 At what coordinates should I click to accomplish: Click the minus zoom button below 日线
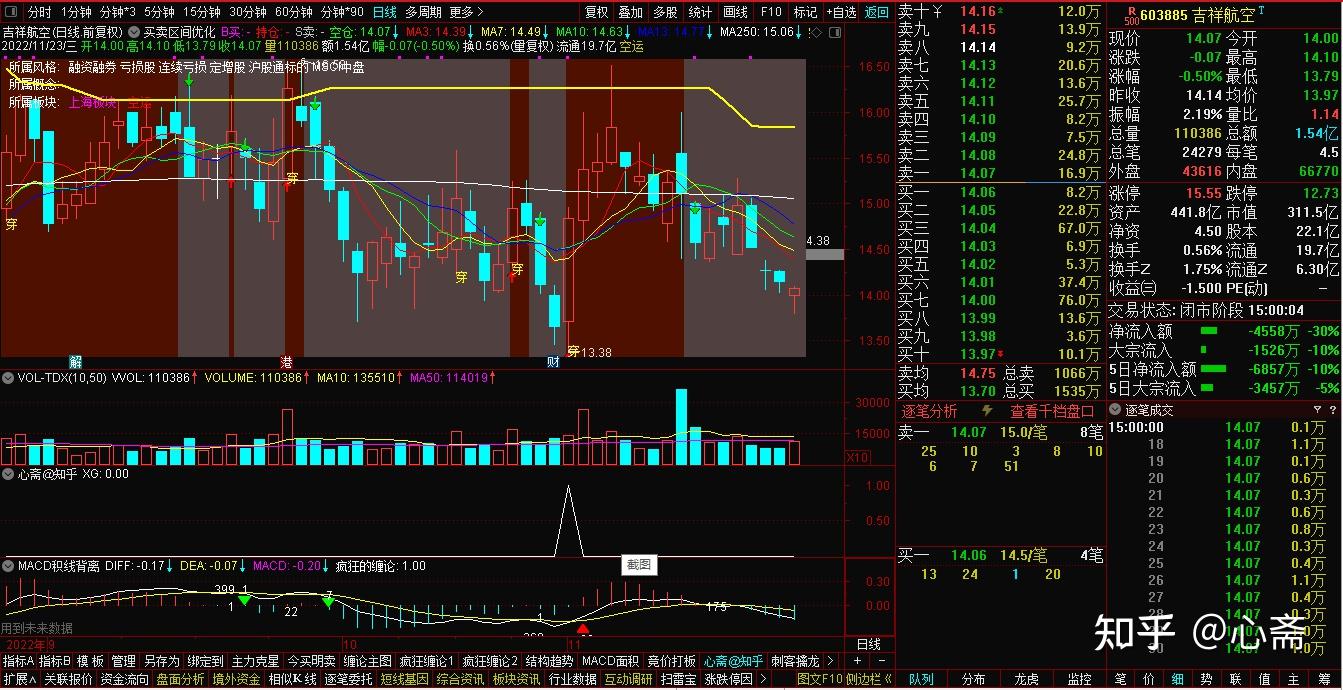tap(881, 661)
